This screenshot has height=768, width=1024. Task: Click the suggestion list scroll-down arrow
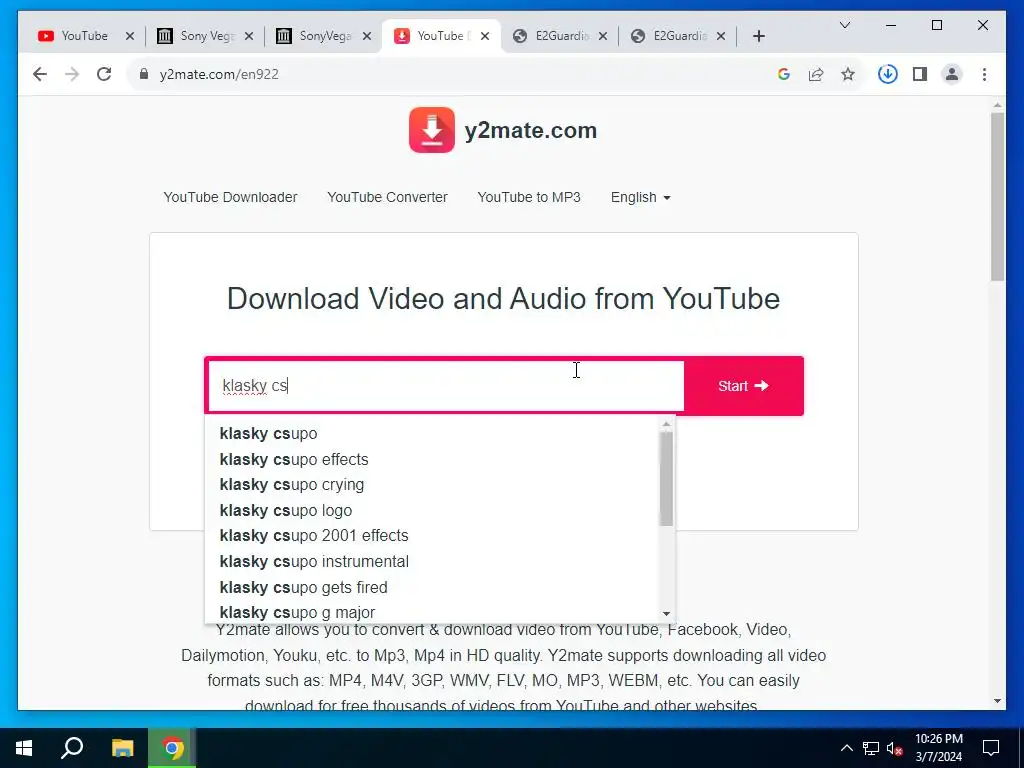click(x=666, y=614)
